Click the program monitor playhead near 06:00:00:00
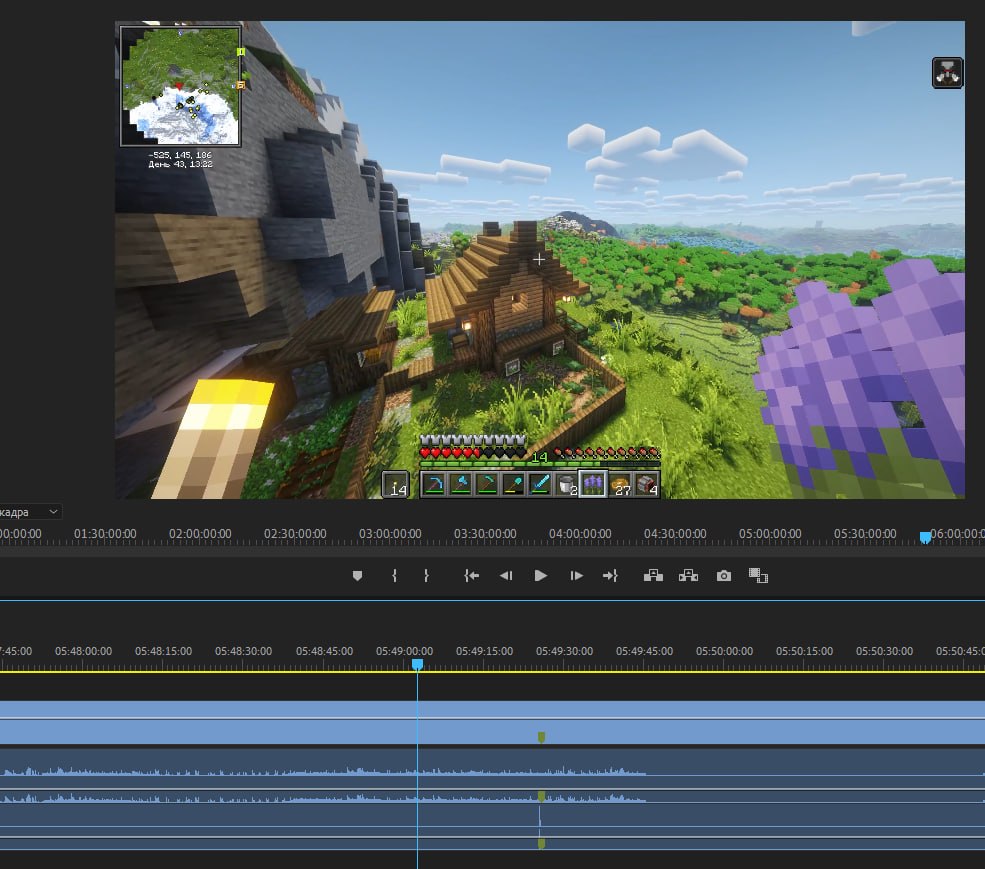Screen dimensions: 985x869 925,538
